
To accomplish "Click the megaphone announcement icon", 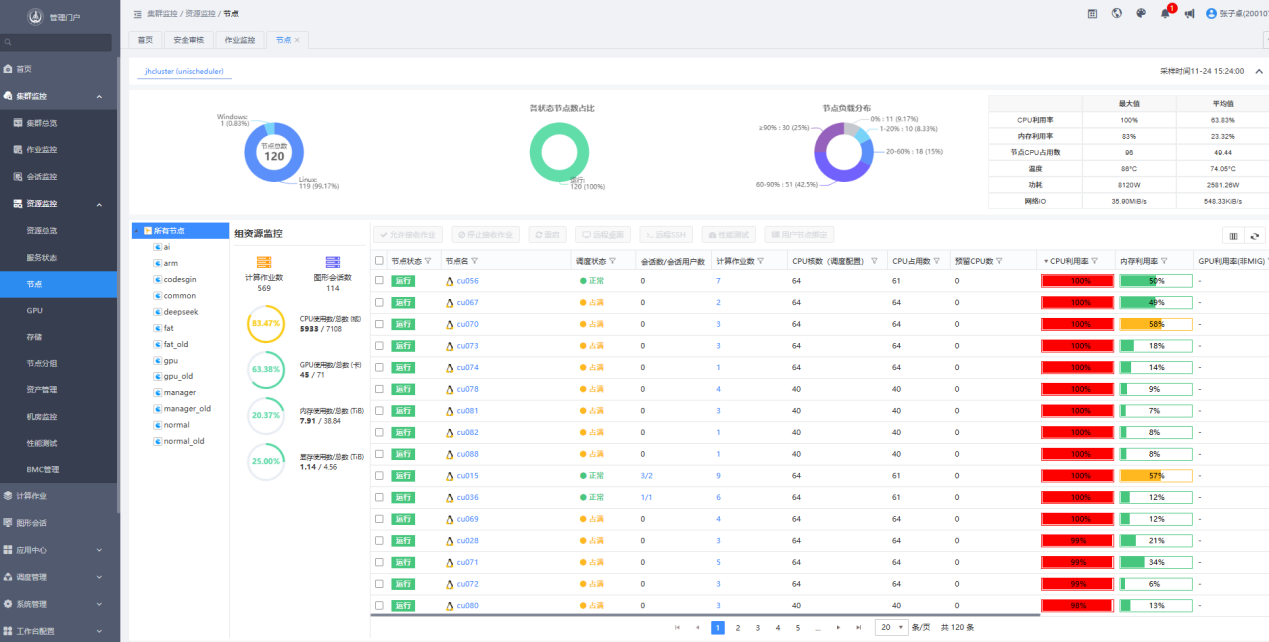I will (1189, 14).
